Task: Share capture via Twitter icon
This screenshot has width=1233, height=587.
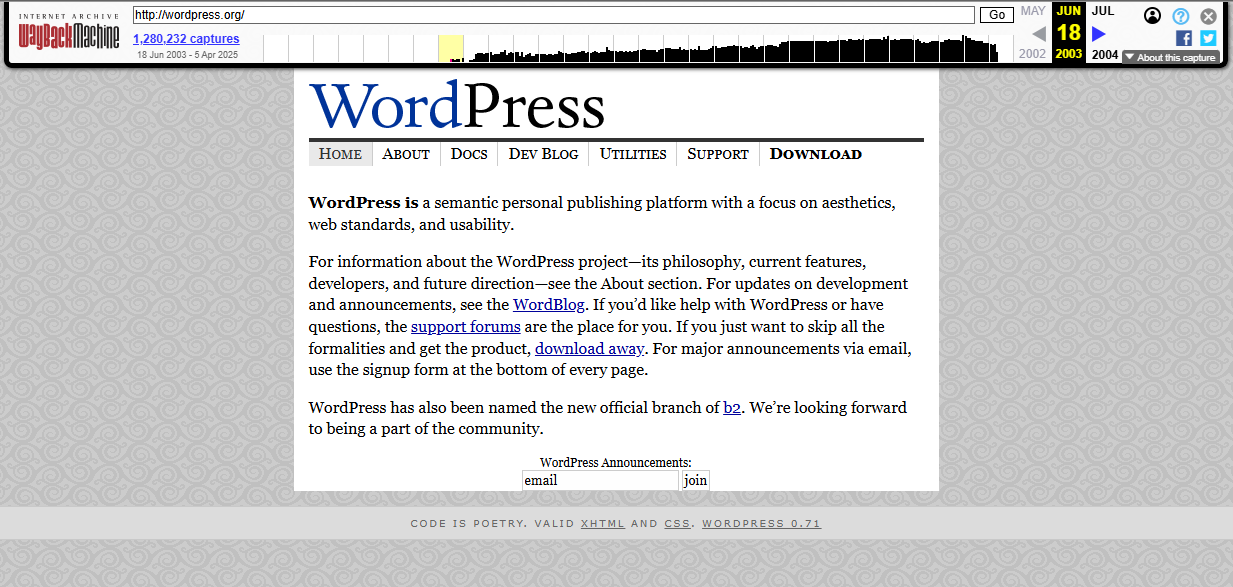Action: 1208,38
